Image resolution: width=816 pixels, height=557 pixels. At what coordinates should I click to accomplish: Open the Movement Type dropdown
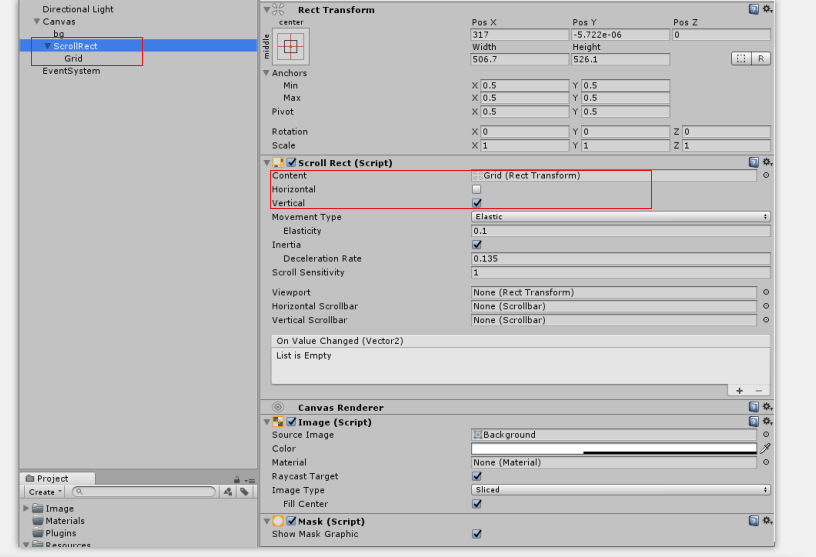(x=620, y=217)
